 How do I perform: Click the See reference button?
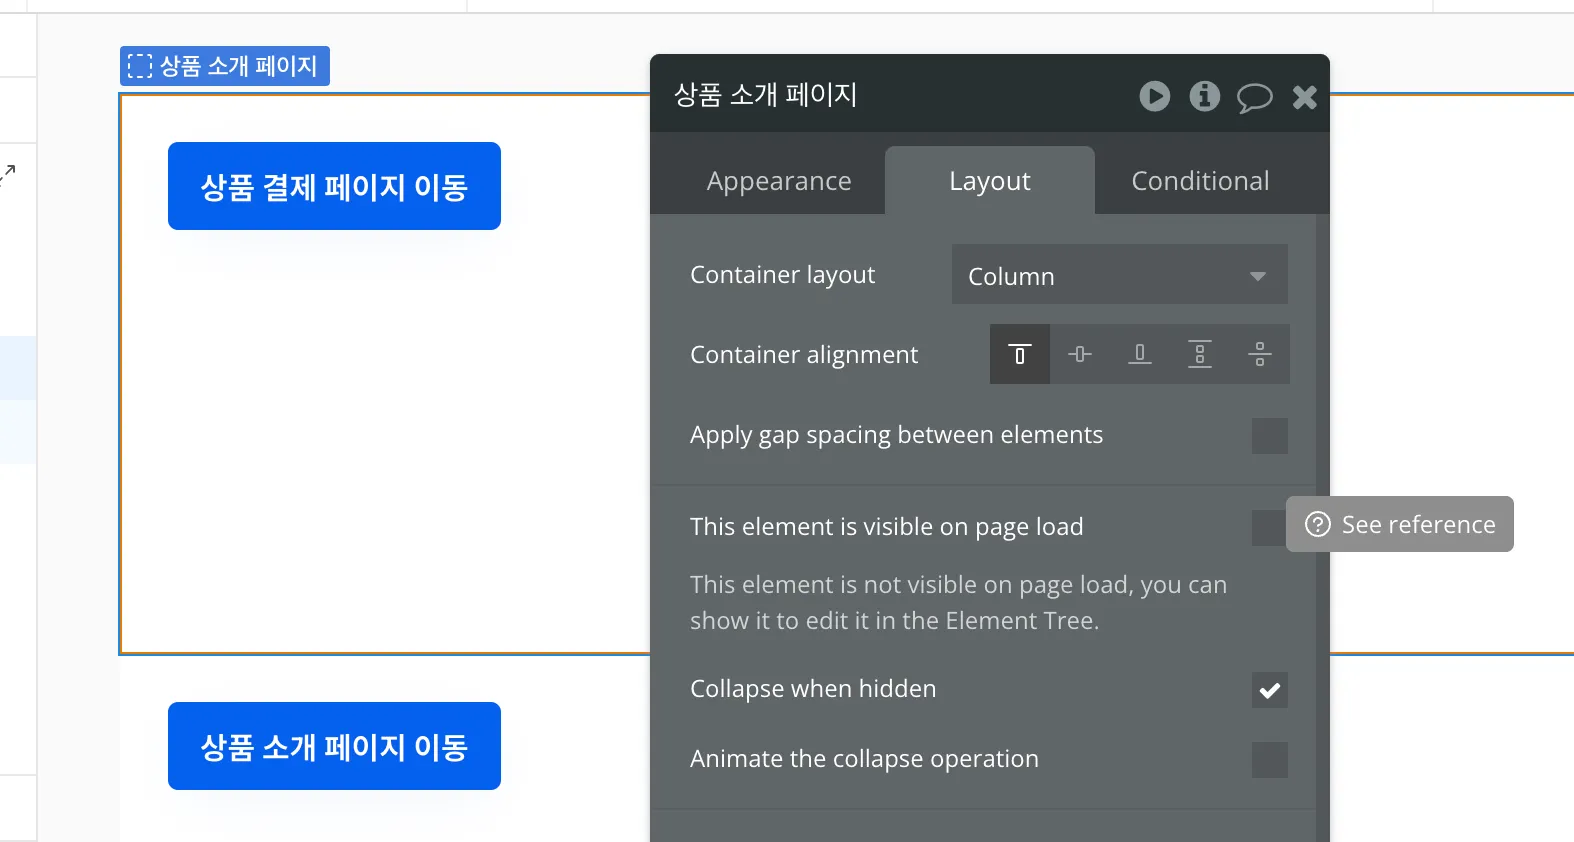coord(1400,525)
